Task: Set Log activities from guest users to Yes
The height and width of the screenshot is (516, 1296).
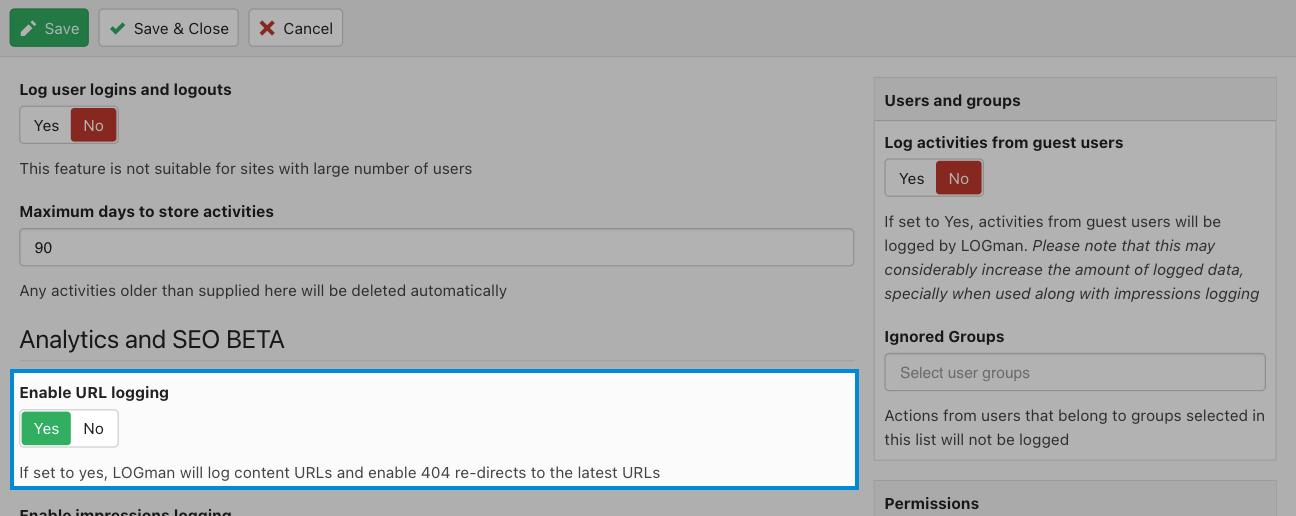Action: point(911,178)
